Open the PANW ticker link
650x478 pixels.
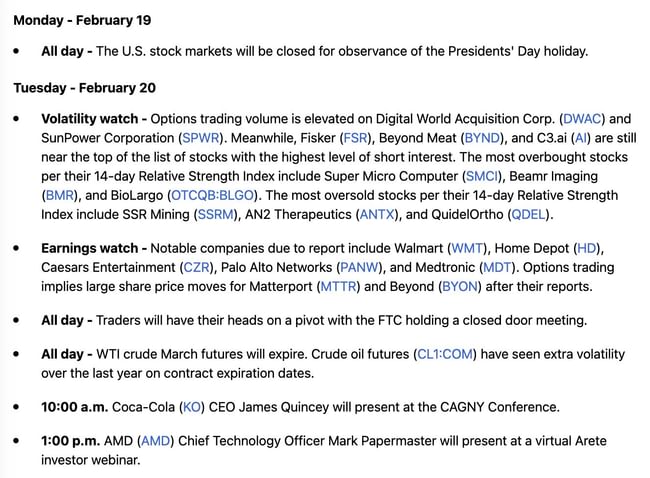[x=357, y=267]
